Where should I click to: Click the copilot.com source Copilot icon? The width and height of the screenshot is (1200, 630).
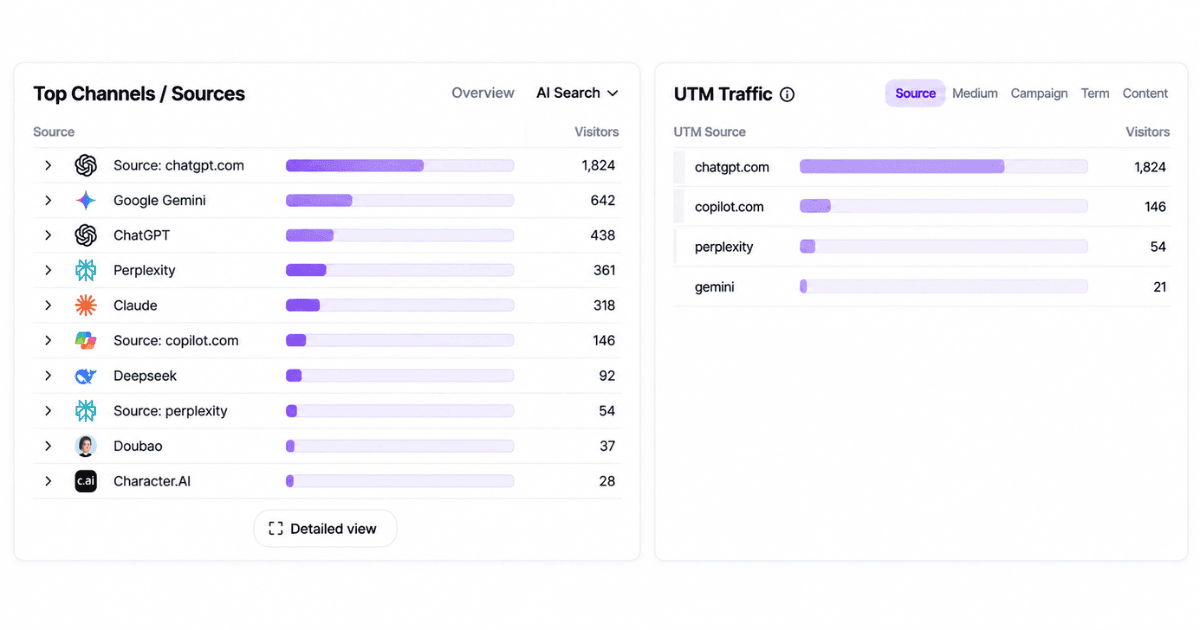[86, 341]
